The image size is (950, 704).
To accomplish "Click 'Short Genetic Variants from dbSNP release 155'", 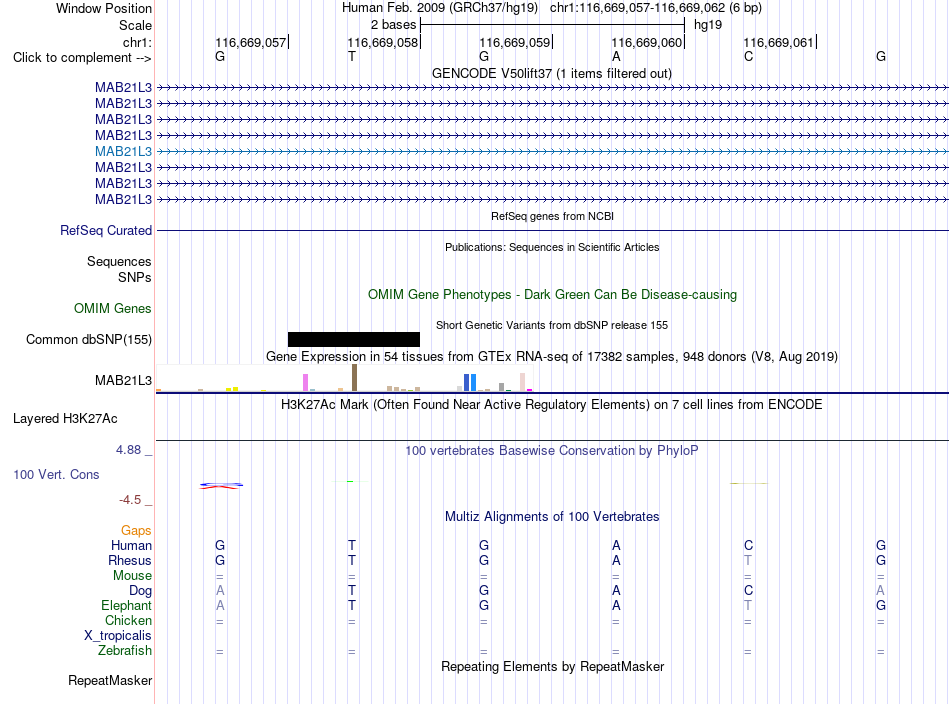I will [552, 325].
